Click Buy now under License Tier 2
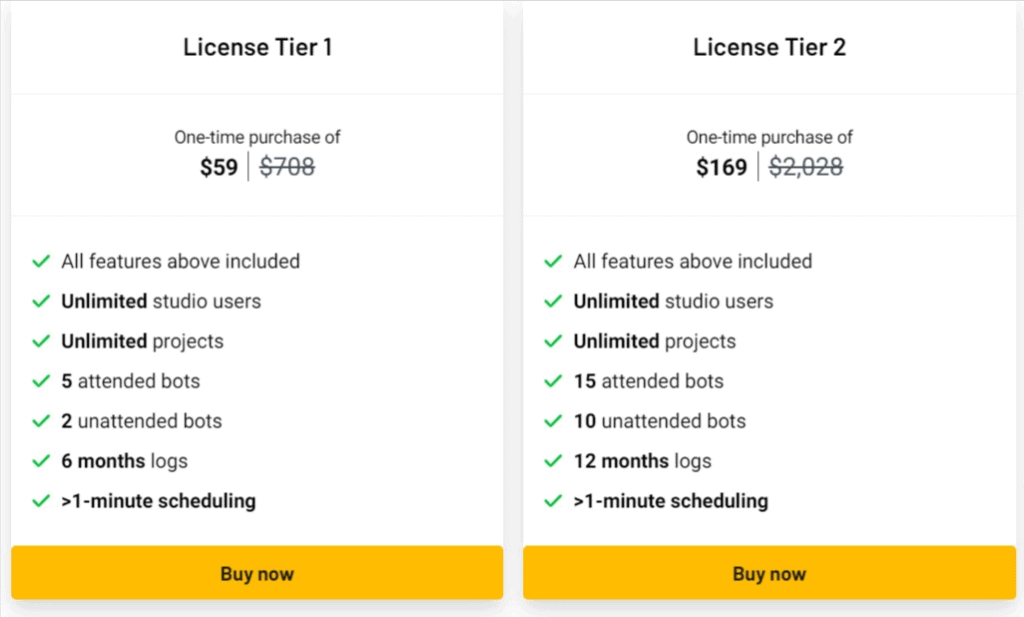The image size is (1024, 617). coord(769,573)
